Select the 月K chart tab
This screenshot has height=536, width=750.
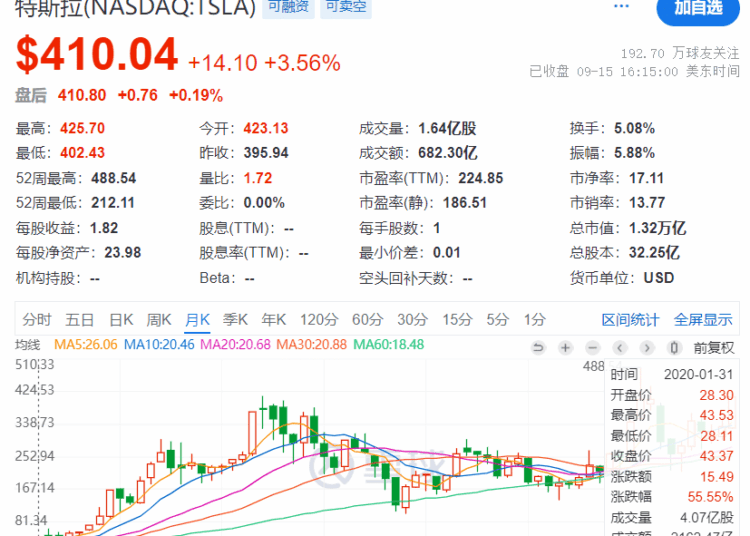198,320
